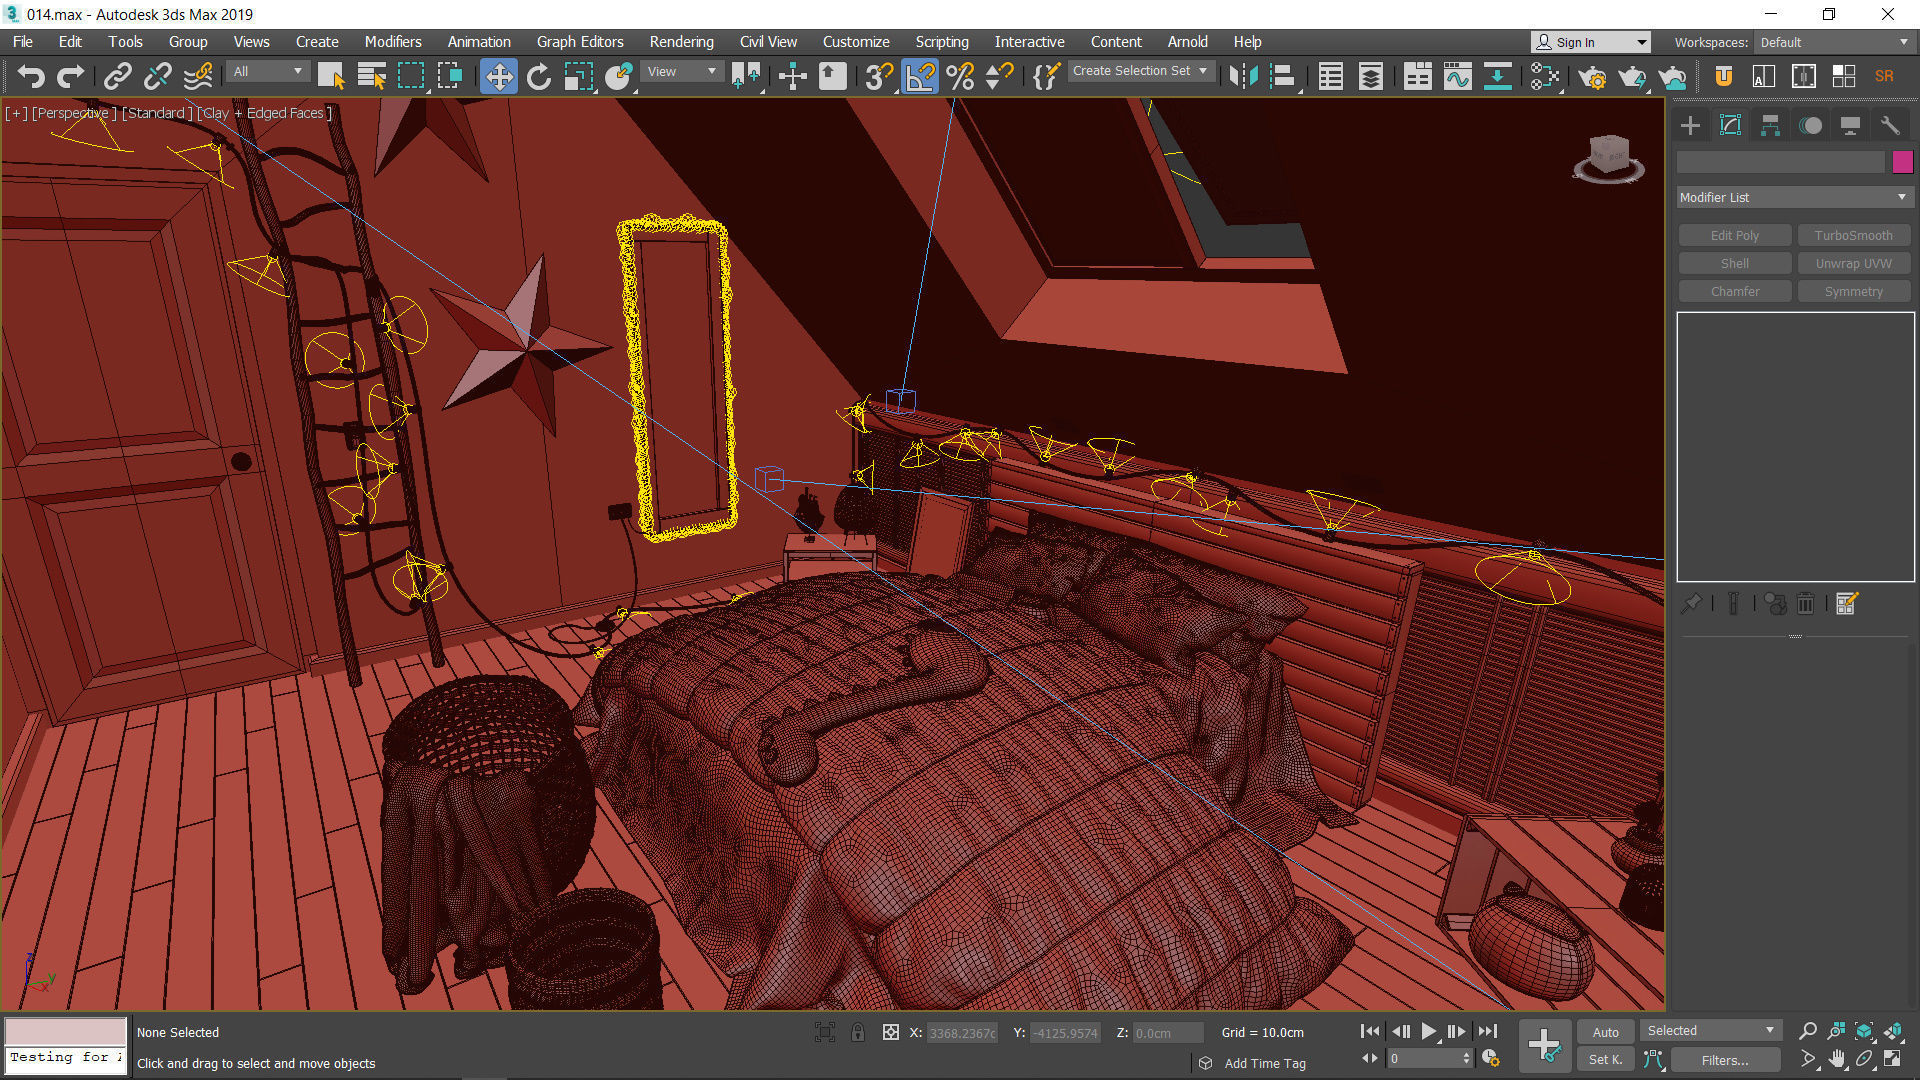The image size is (1920, 1080).
Task: Activate Select and Move tool
Action: pos(498,76)
